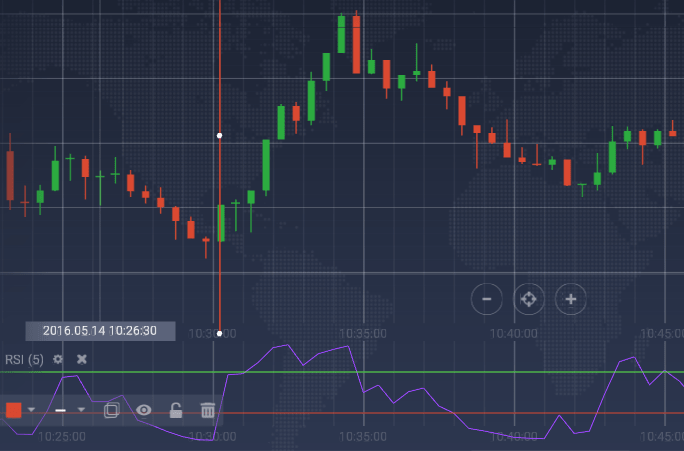Click the 2016.05.14 10:26:30 timestamp label

coord(100,331)
